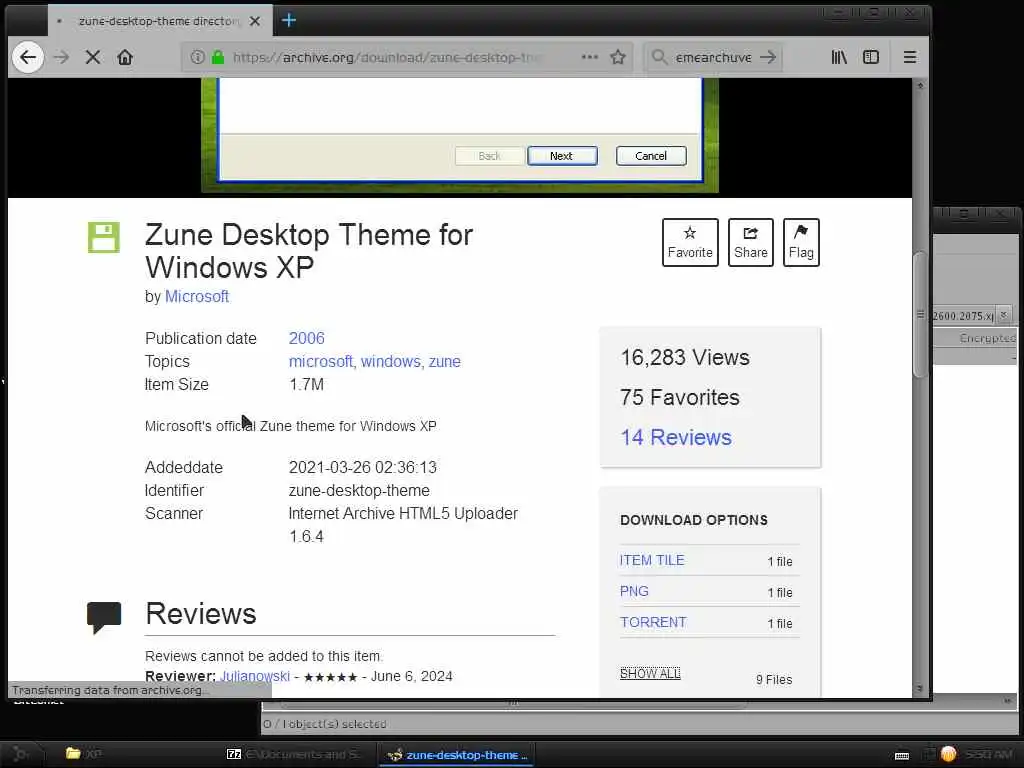1024x768 pixels.
Task: Open dropdown arrow in background window path
Action: point(1004,315)
